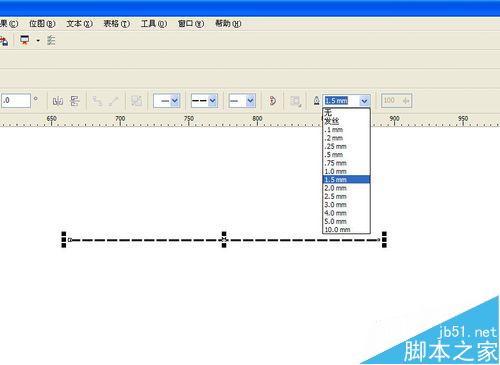The width and height of the screenshot is (500, 365).
Task: Open the 表格(T) menu
Action: pyautogui.click(x=116, y=24)
